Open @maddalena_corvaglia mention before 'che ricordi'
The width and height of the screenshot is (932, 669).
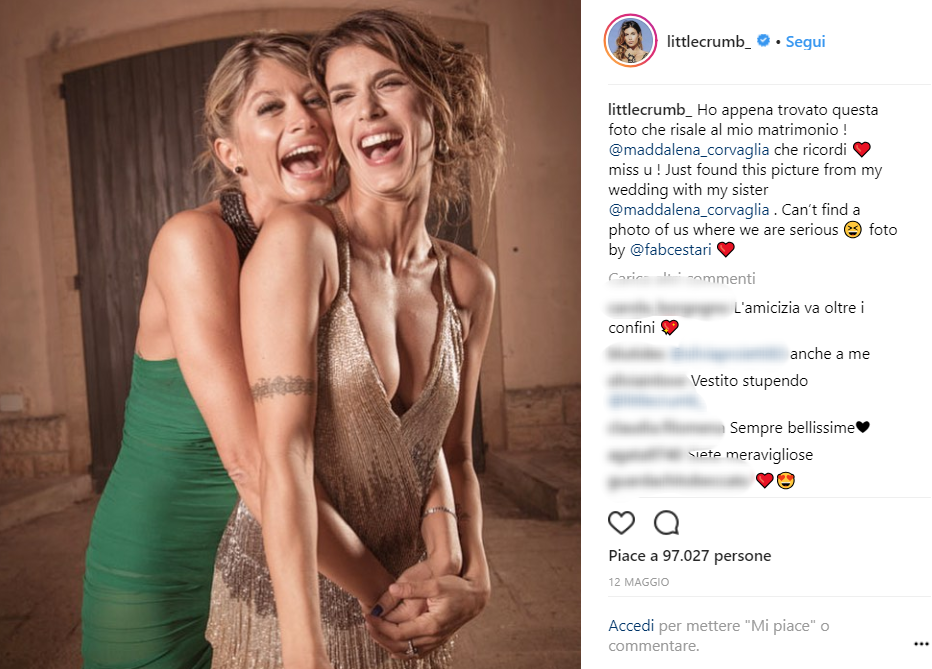[688, 149]
